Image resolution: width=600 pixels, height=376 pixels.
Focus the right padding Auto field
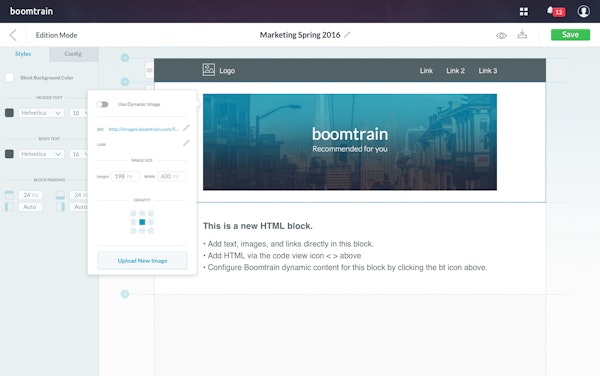[79, 207]
